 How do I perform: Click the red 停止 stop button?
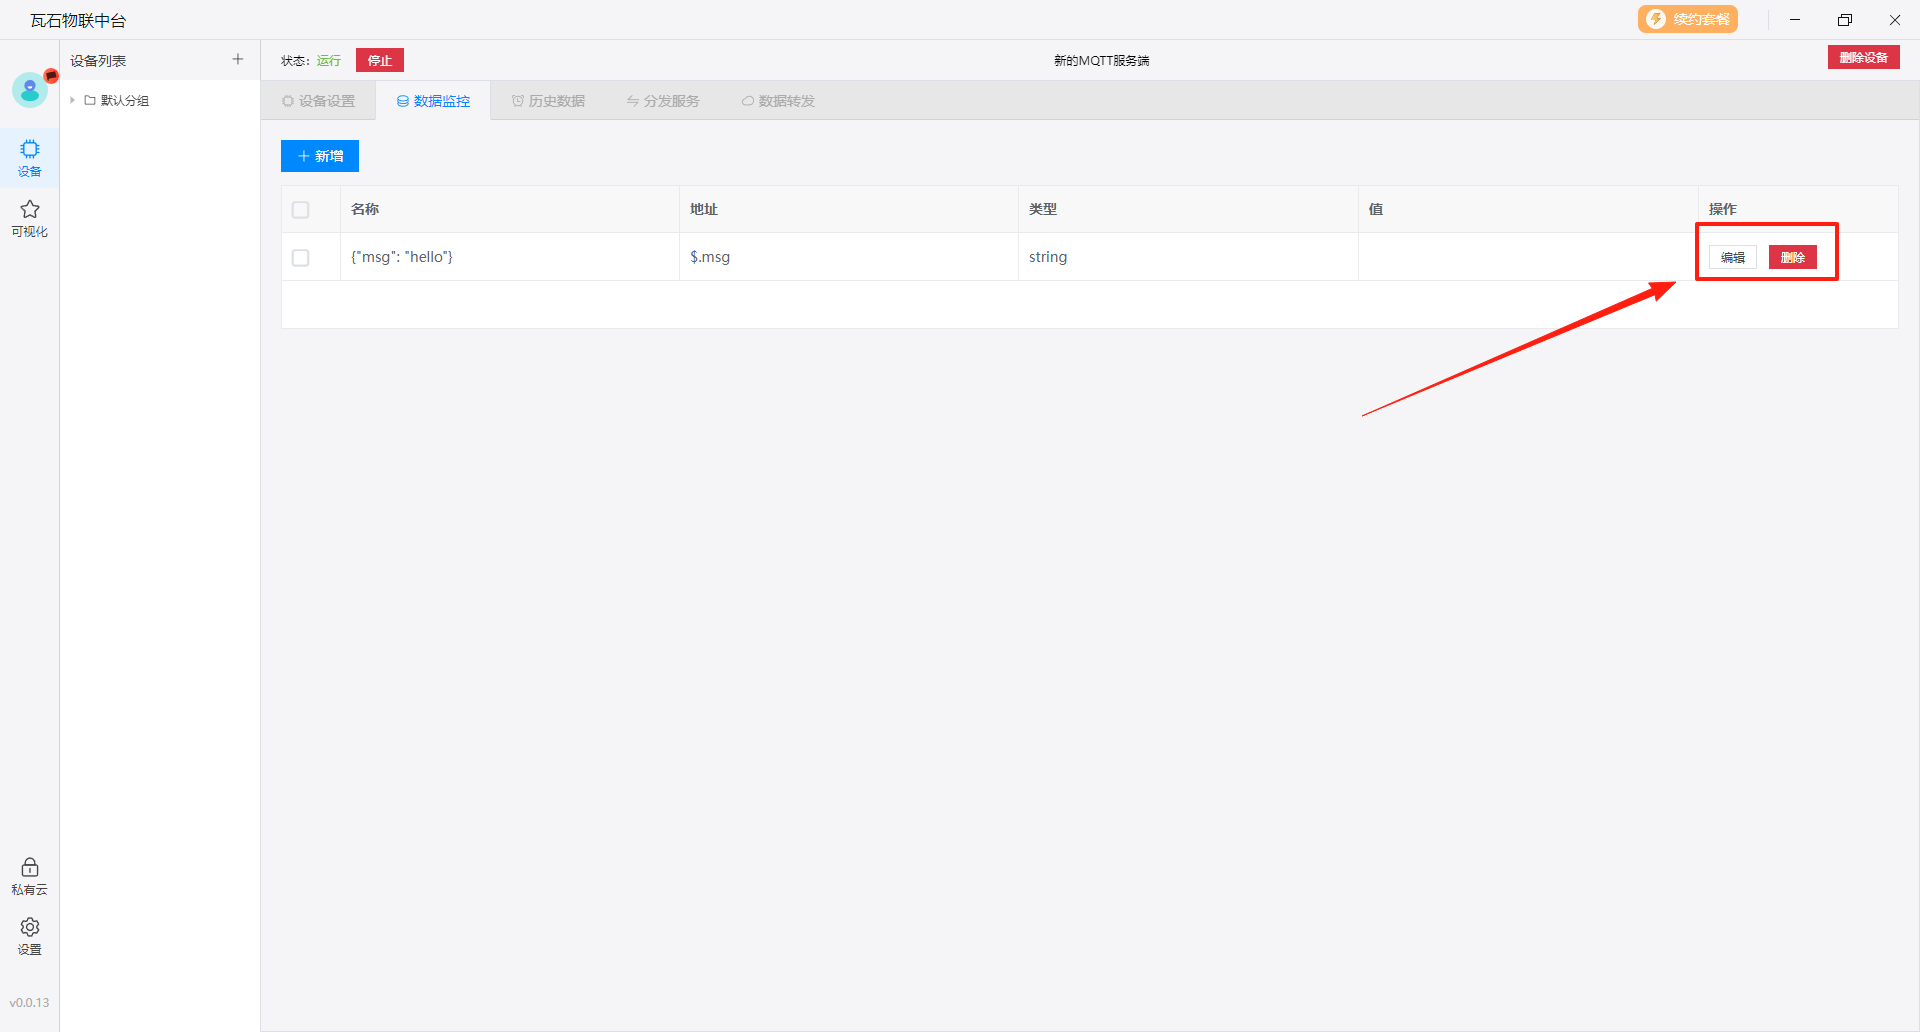pyautogui.click(x=380, y=61)
